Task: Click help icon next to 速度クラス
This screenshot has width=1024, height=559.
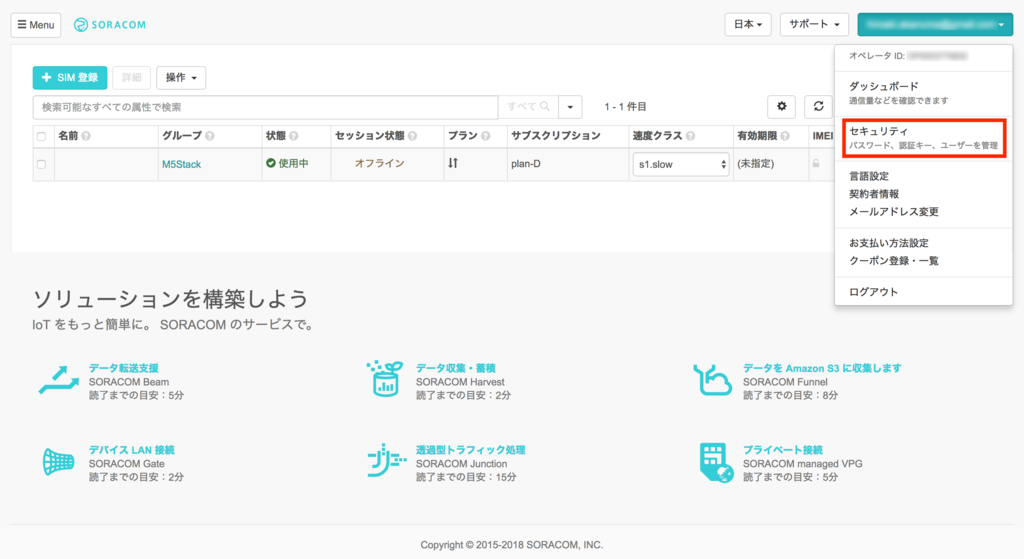Action: coord(690,136)
